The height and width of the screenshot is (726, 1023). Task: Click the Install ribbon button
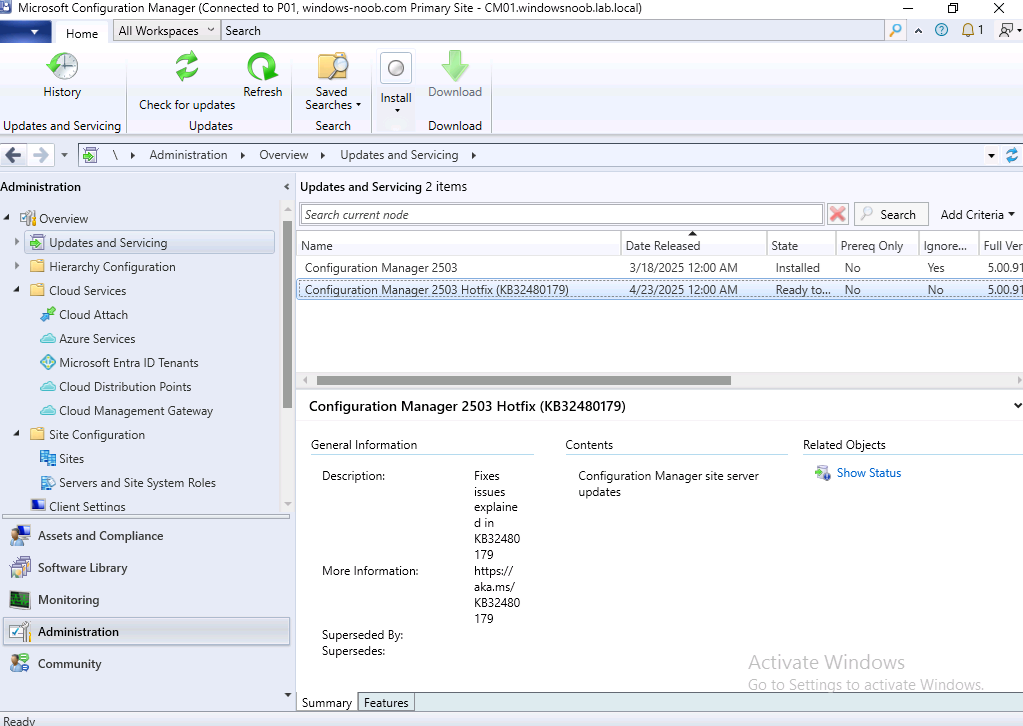[x=396, y=82]
